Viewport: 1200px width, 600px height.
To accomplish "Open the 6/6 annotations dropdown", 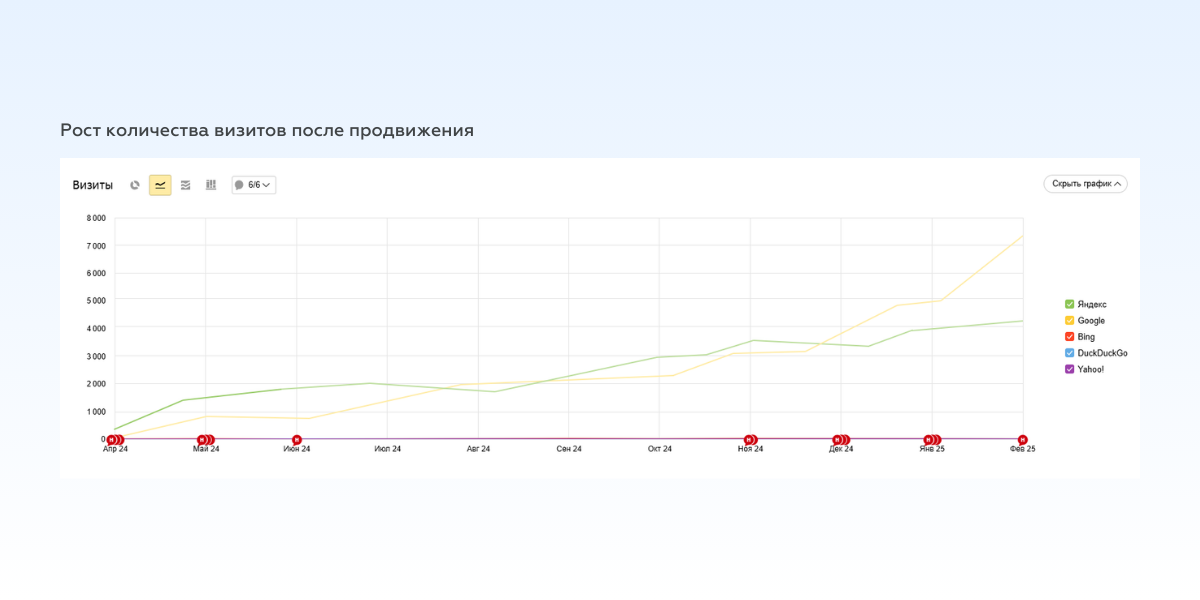I will (x=254, y=185).
